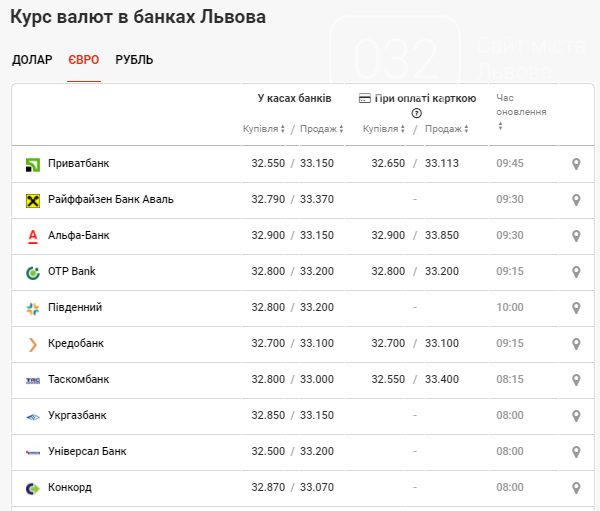Select the ЄВРО currency tab
The width and height of the screenshot is (600, 511).
(84, 60)
